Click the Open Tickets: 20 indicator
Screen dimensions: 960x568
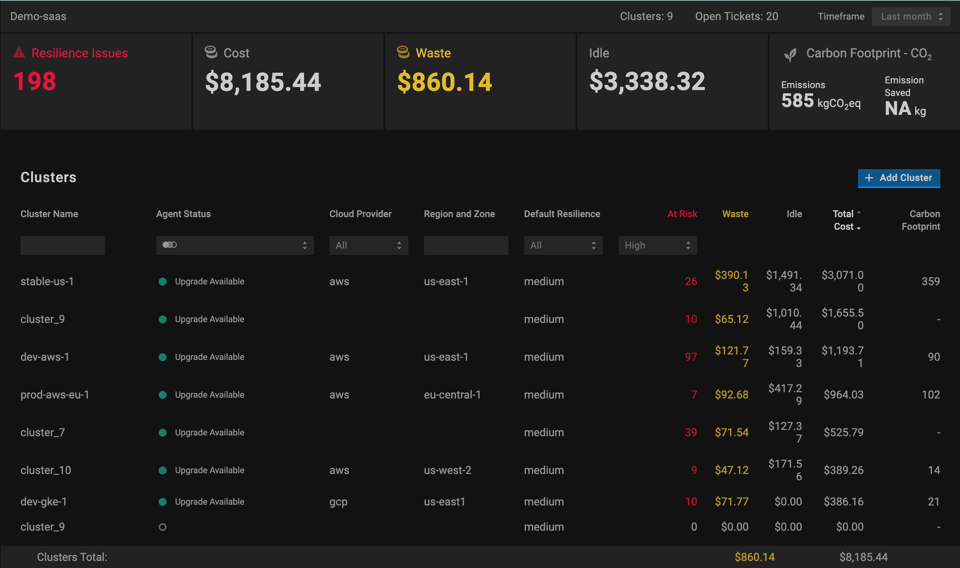coord(737,17)
